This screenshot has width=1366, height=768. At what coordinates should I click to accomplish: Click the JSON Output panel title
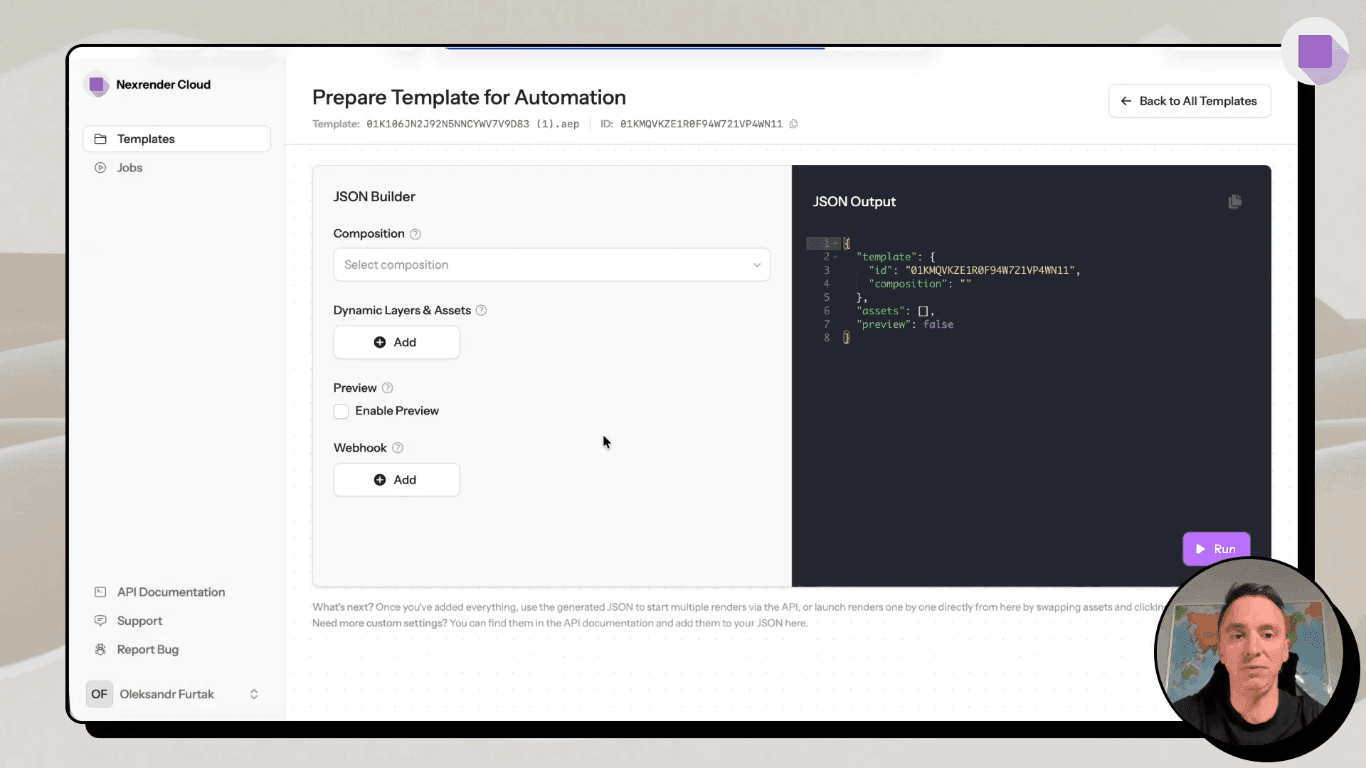click(x=854, y=202)
